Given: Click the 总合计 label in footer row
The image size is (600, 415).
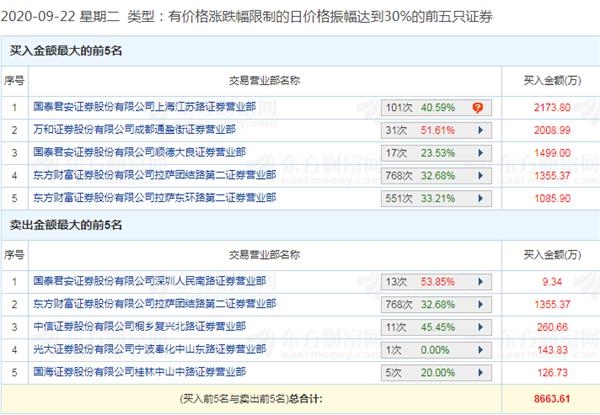Looking at the screenshot, I should click(306, 399).
